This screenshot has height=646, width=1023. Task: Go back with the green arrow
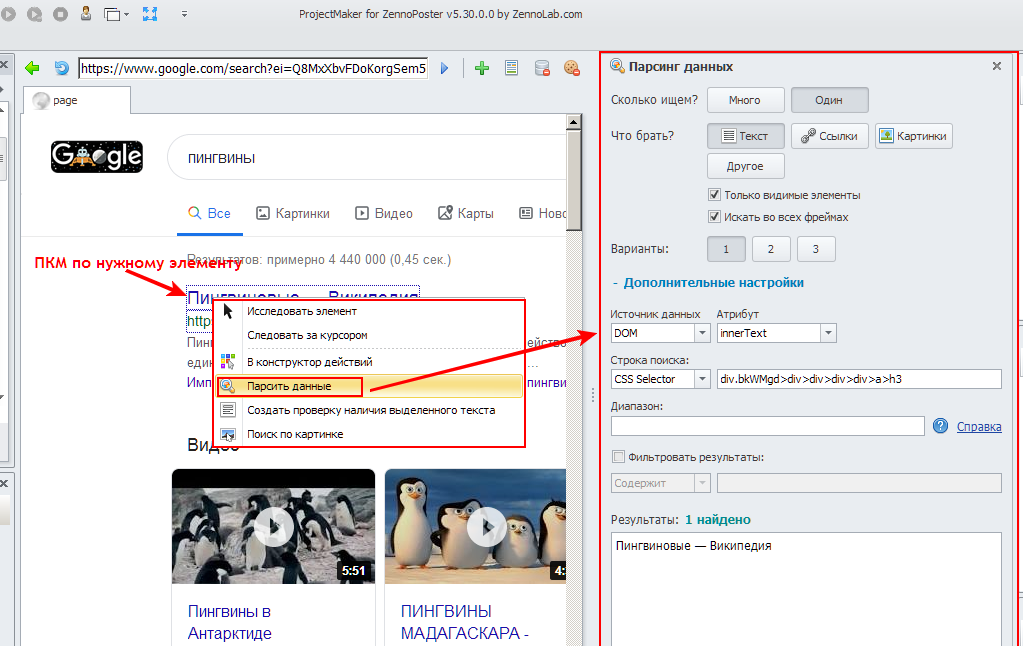point(32,68)
